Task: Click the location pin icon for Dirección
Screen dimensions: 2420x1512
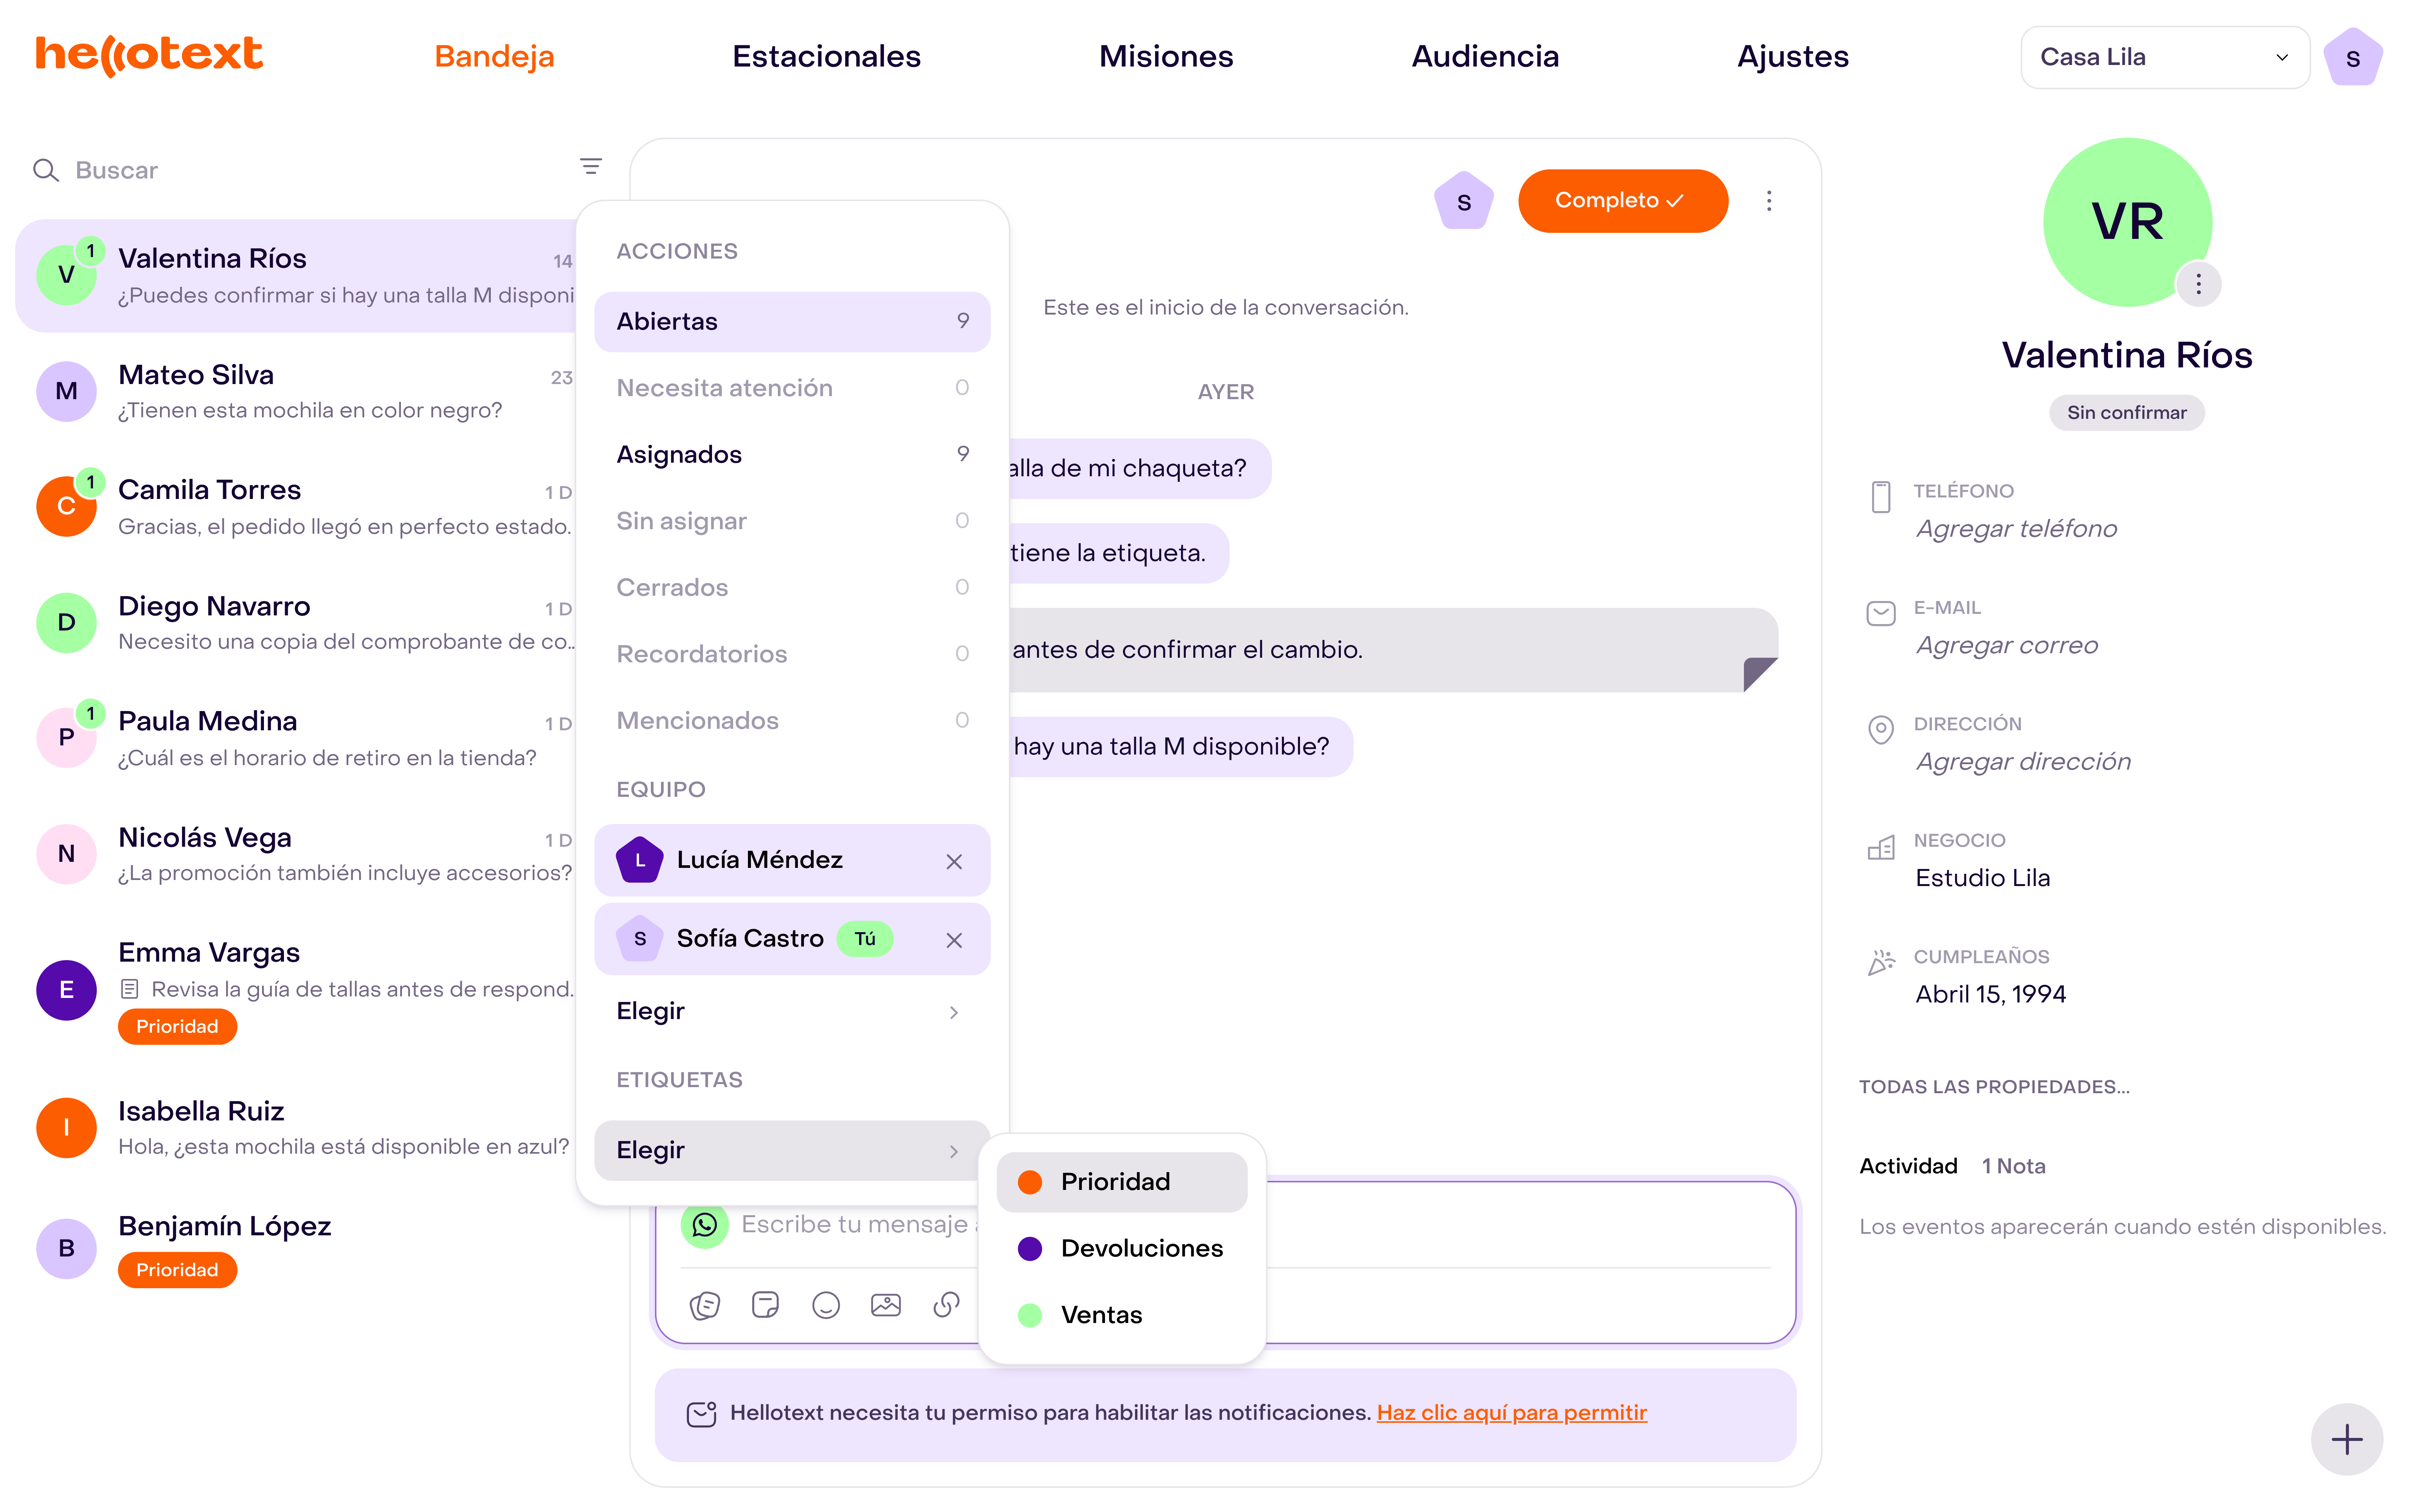Action: 1881,730
